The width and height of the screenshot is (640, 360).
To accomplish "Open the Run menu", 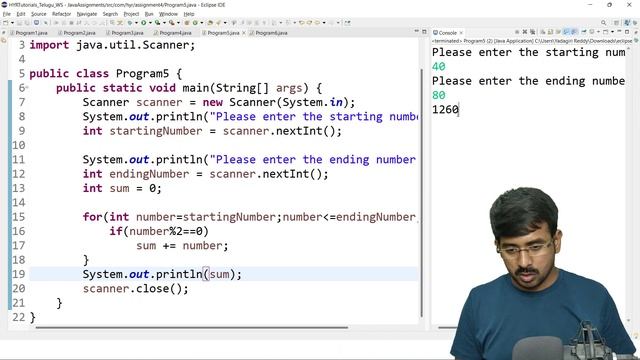I will pos(149,14).
